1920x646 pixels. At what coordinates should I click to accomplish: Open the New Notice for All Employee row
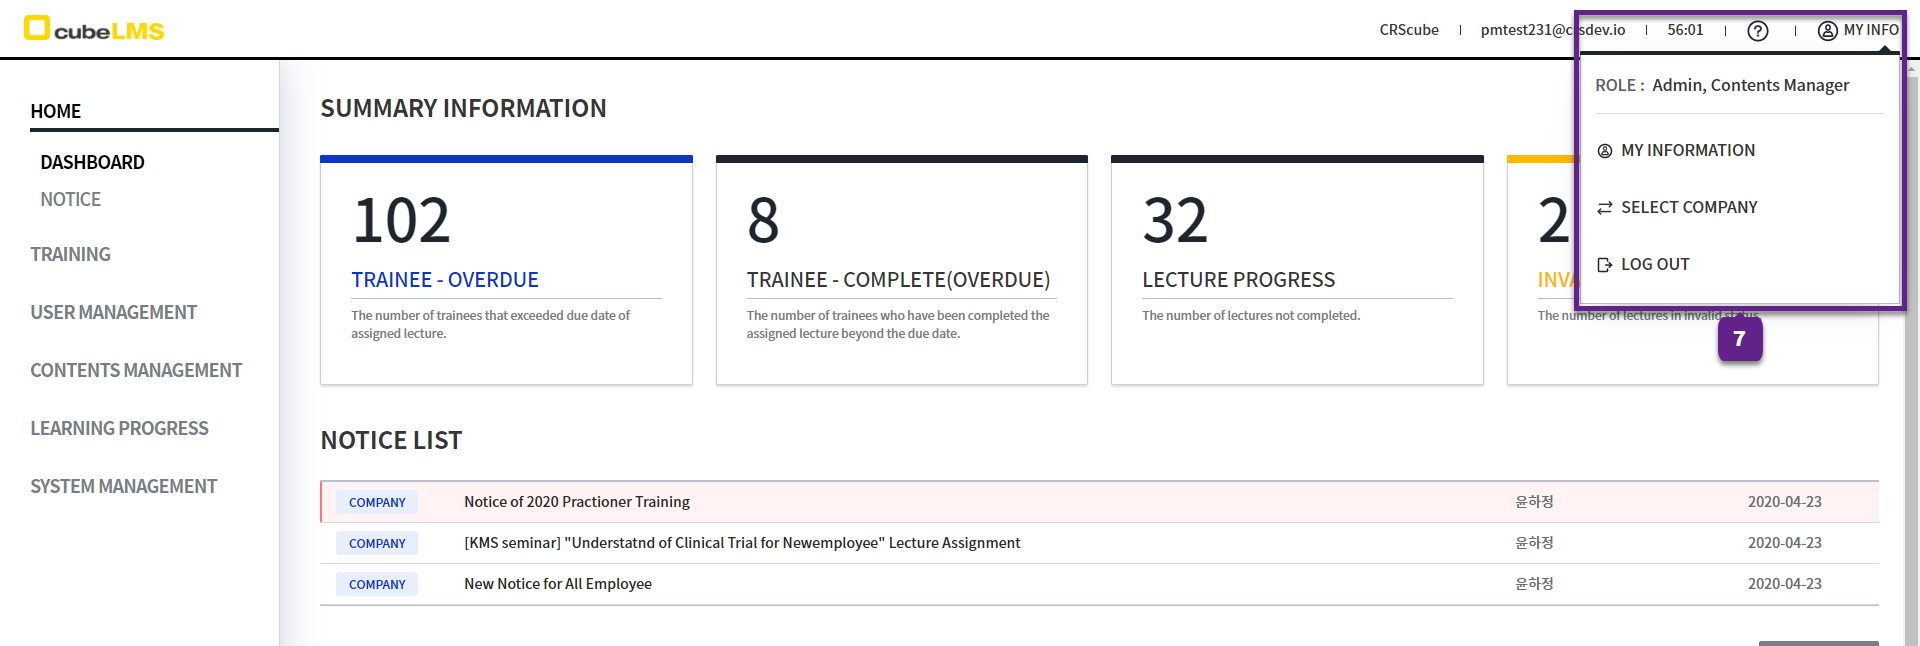click(557, 584)
